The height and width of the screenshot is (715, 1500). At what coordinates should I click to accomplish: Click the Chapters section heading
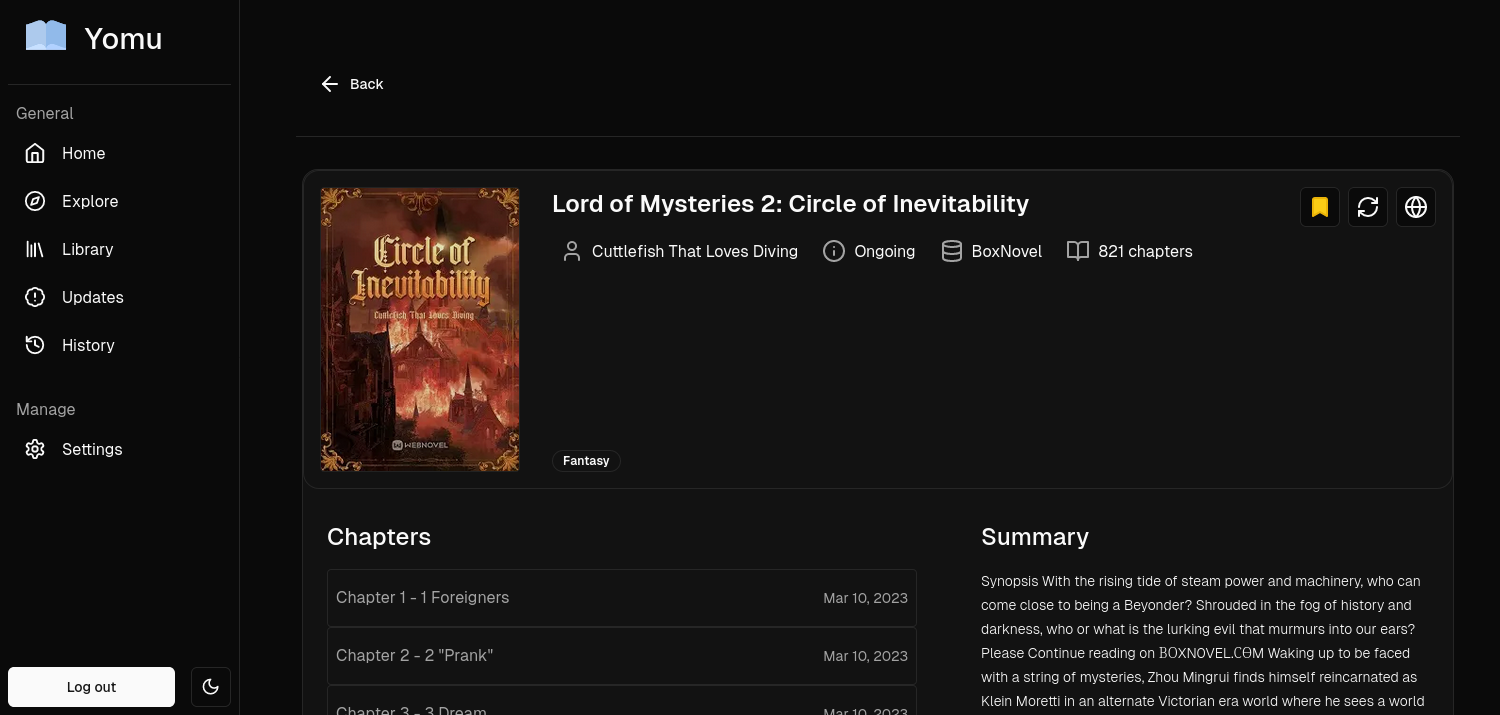tap(379, 537)
